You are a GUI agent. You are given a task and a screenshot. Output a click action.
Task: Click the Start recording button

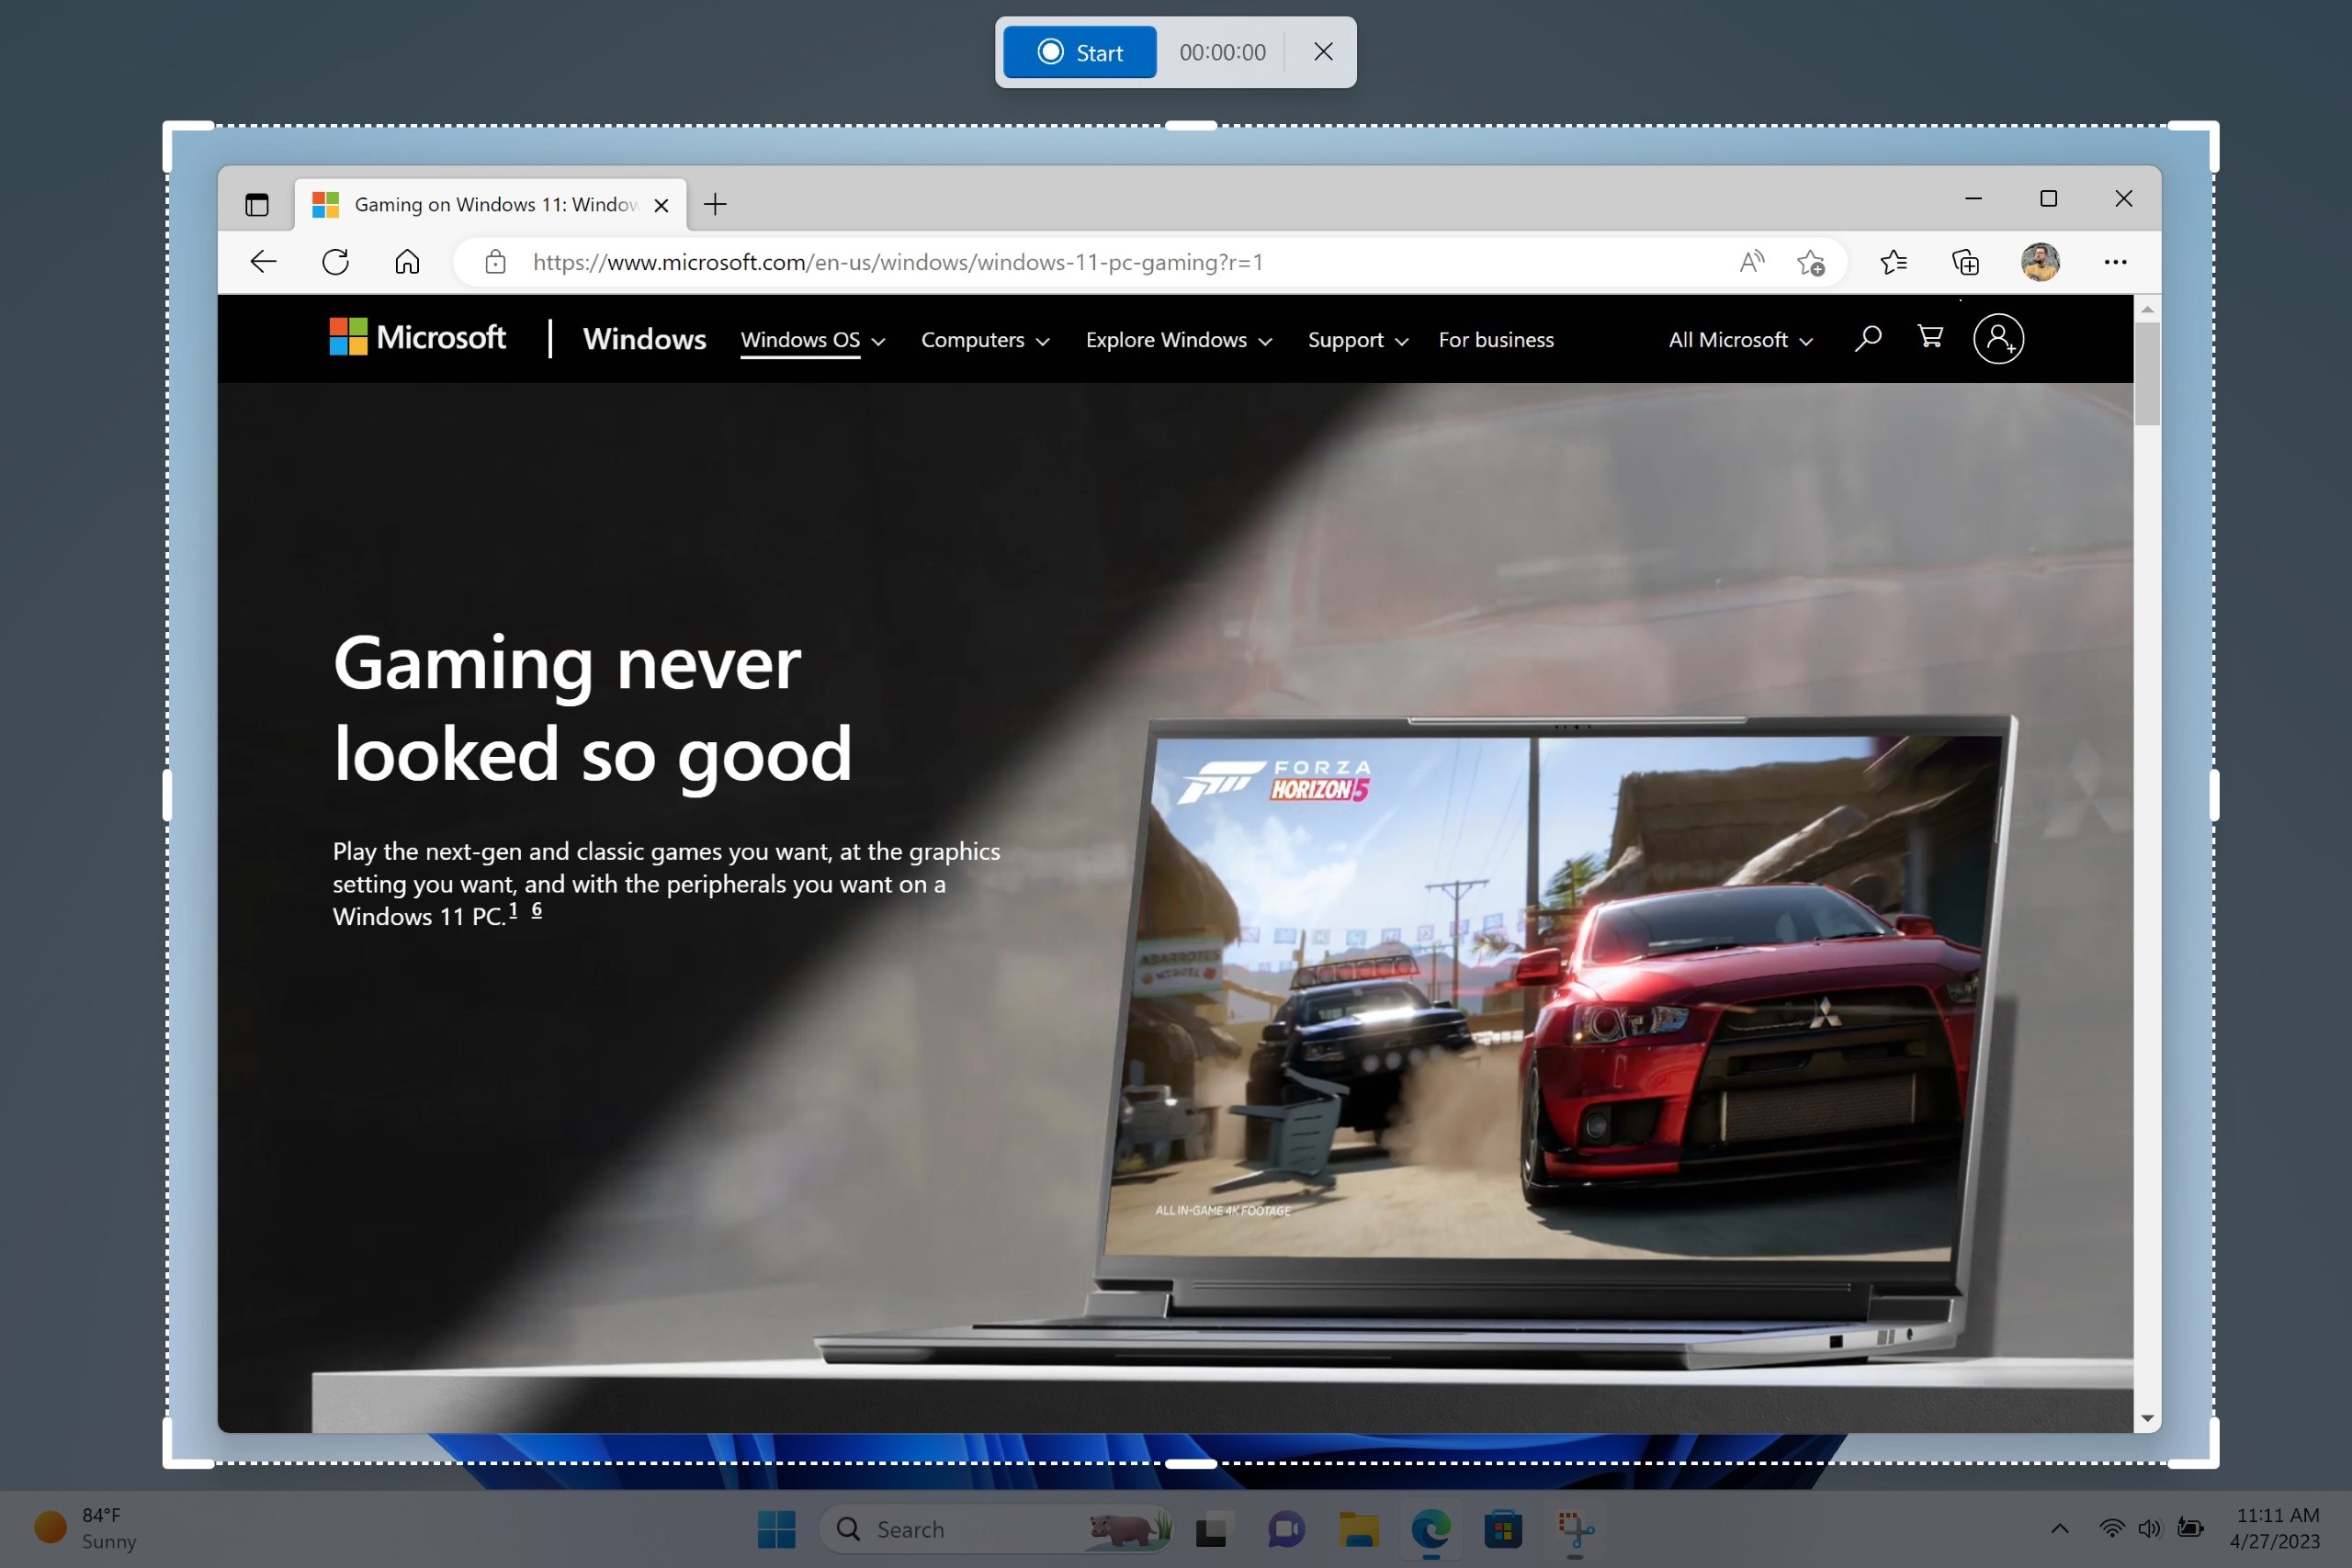tap(1081, 51)
